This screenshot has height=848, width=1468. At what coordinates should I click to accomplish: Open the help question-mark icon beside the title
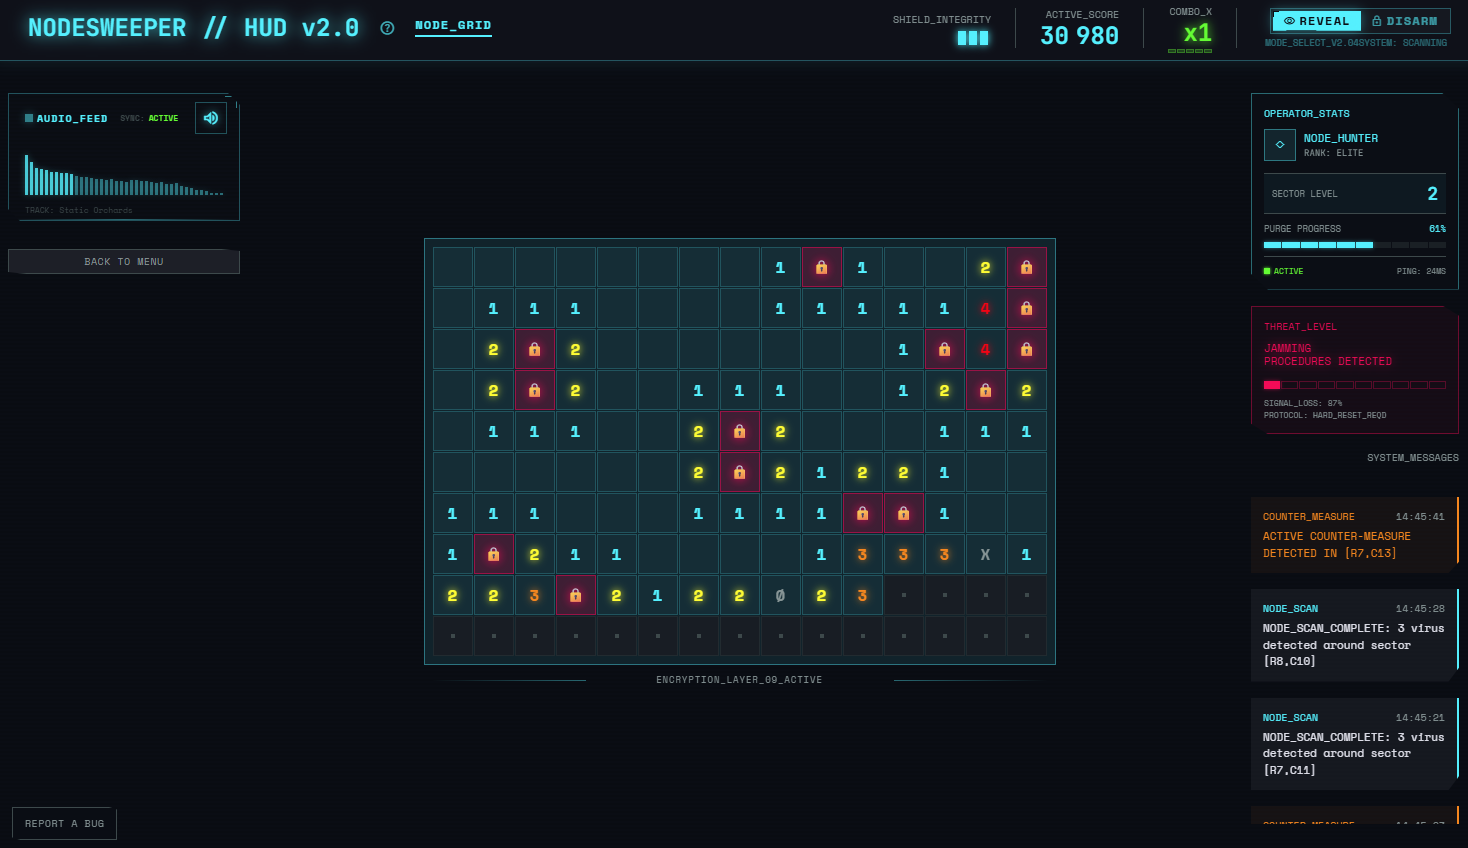(x=387, y=28)
